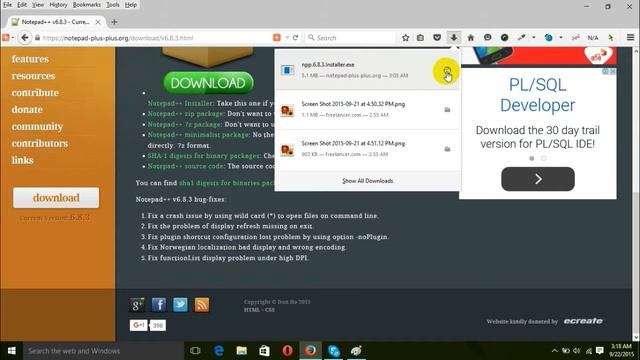Viewport: 640px width, 360px height.
Task: Click the Twitter social icon
Action: point(180,304)
